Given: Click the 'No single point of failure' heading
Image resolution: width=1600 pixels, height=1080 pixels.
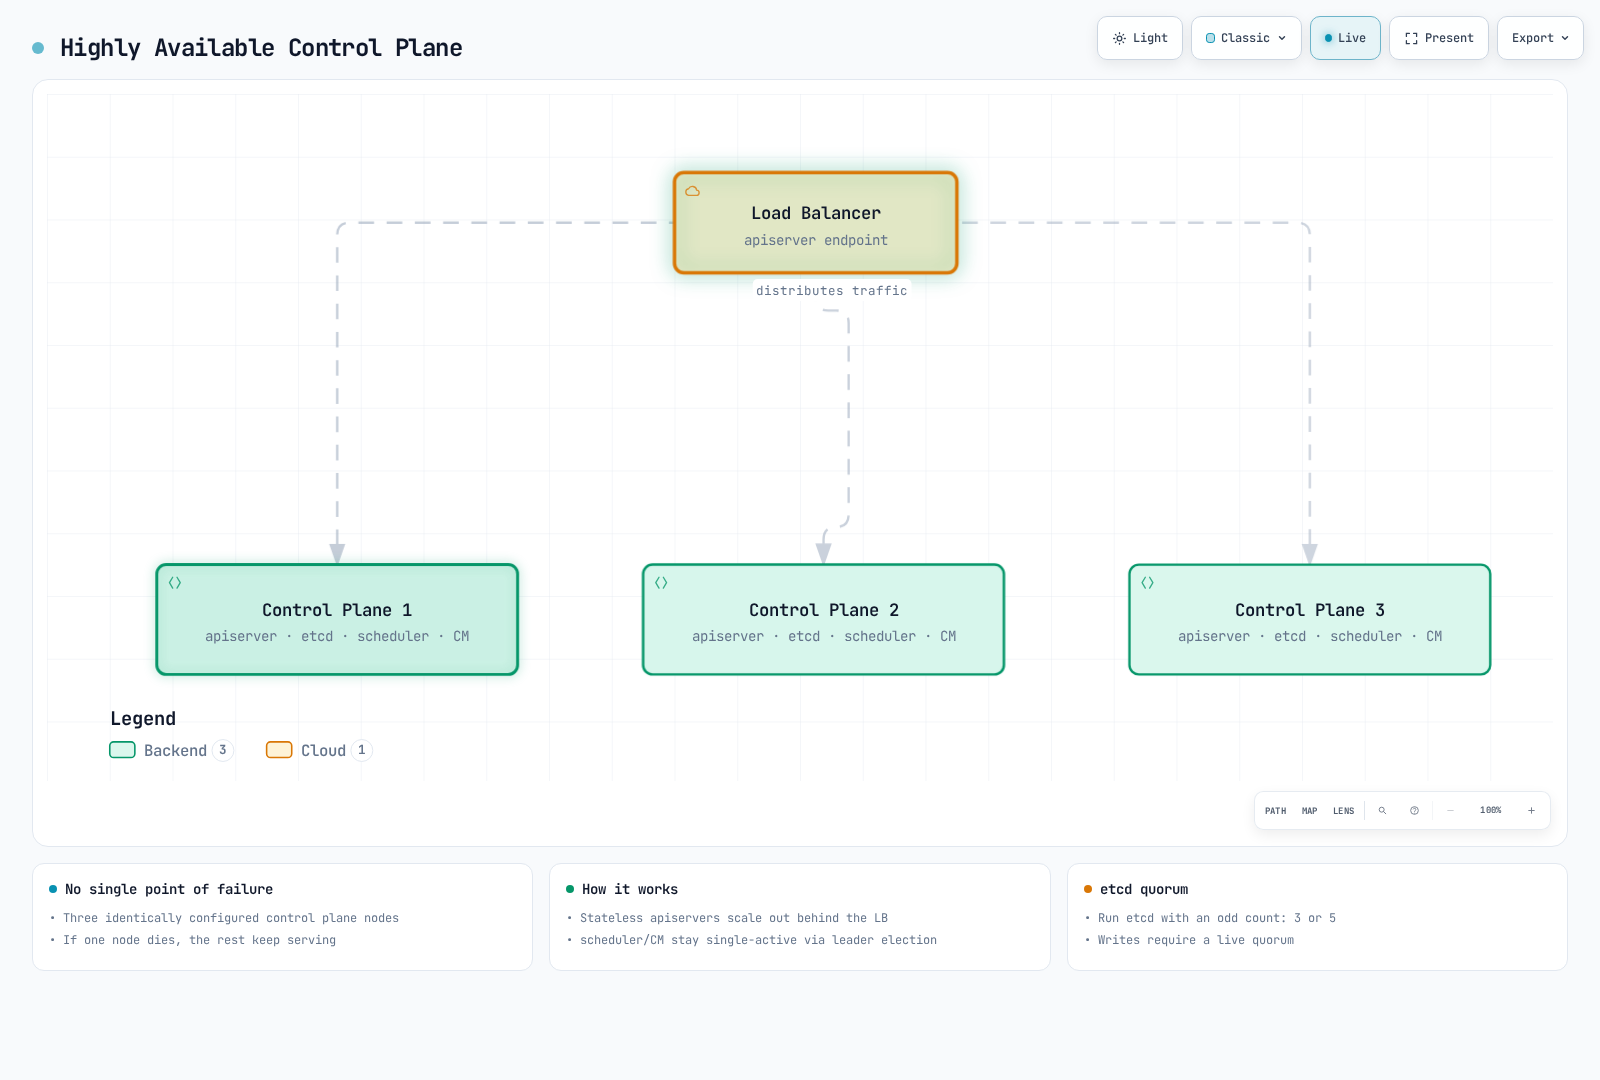Looking at the screenshot, I should coord(169,889).
